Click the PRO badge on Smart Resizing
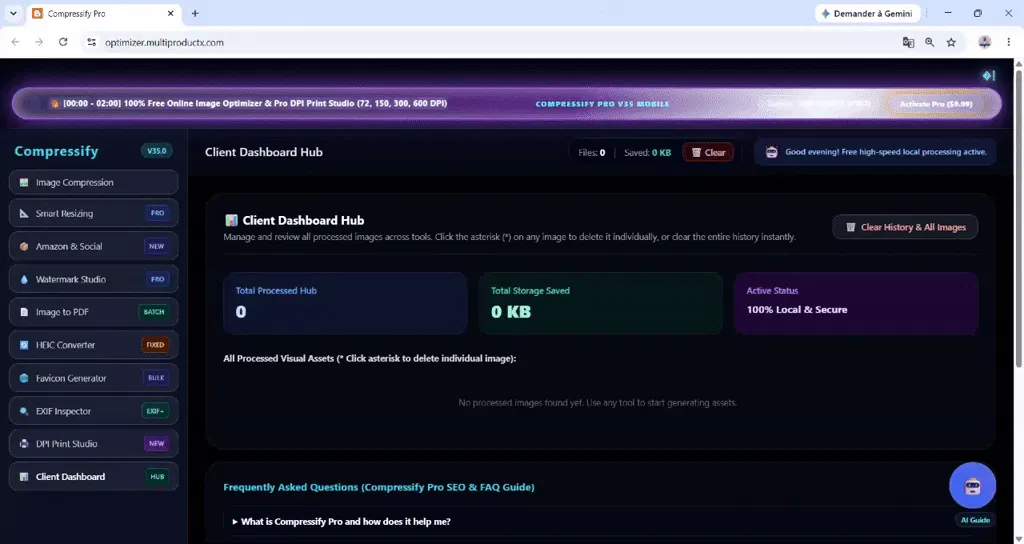 157,213
